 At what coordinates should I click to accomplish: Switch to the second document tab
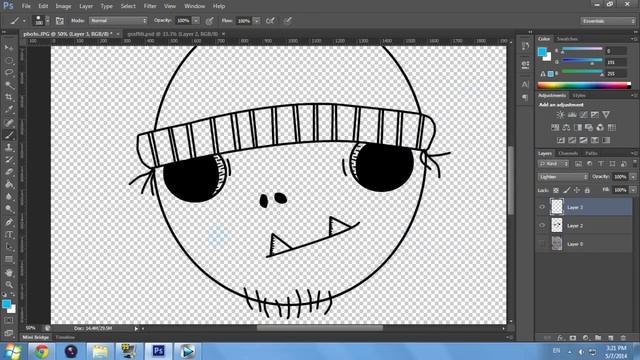[x=173, y=34]
